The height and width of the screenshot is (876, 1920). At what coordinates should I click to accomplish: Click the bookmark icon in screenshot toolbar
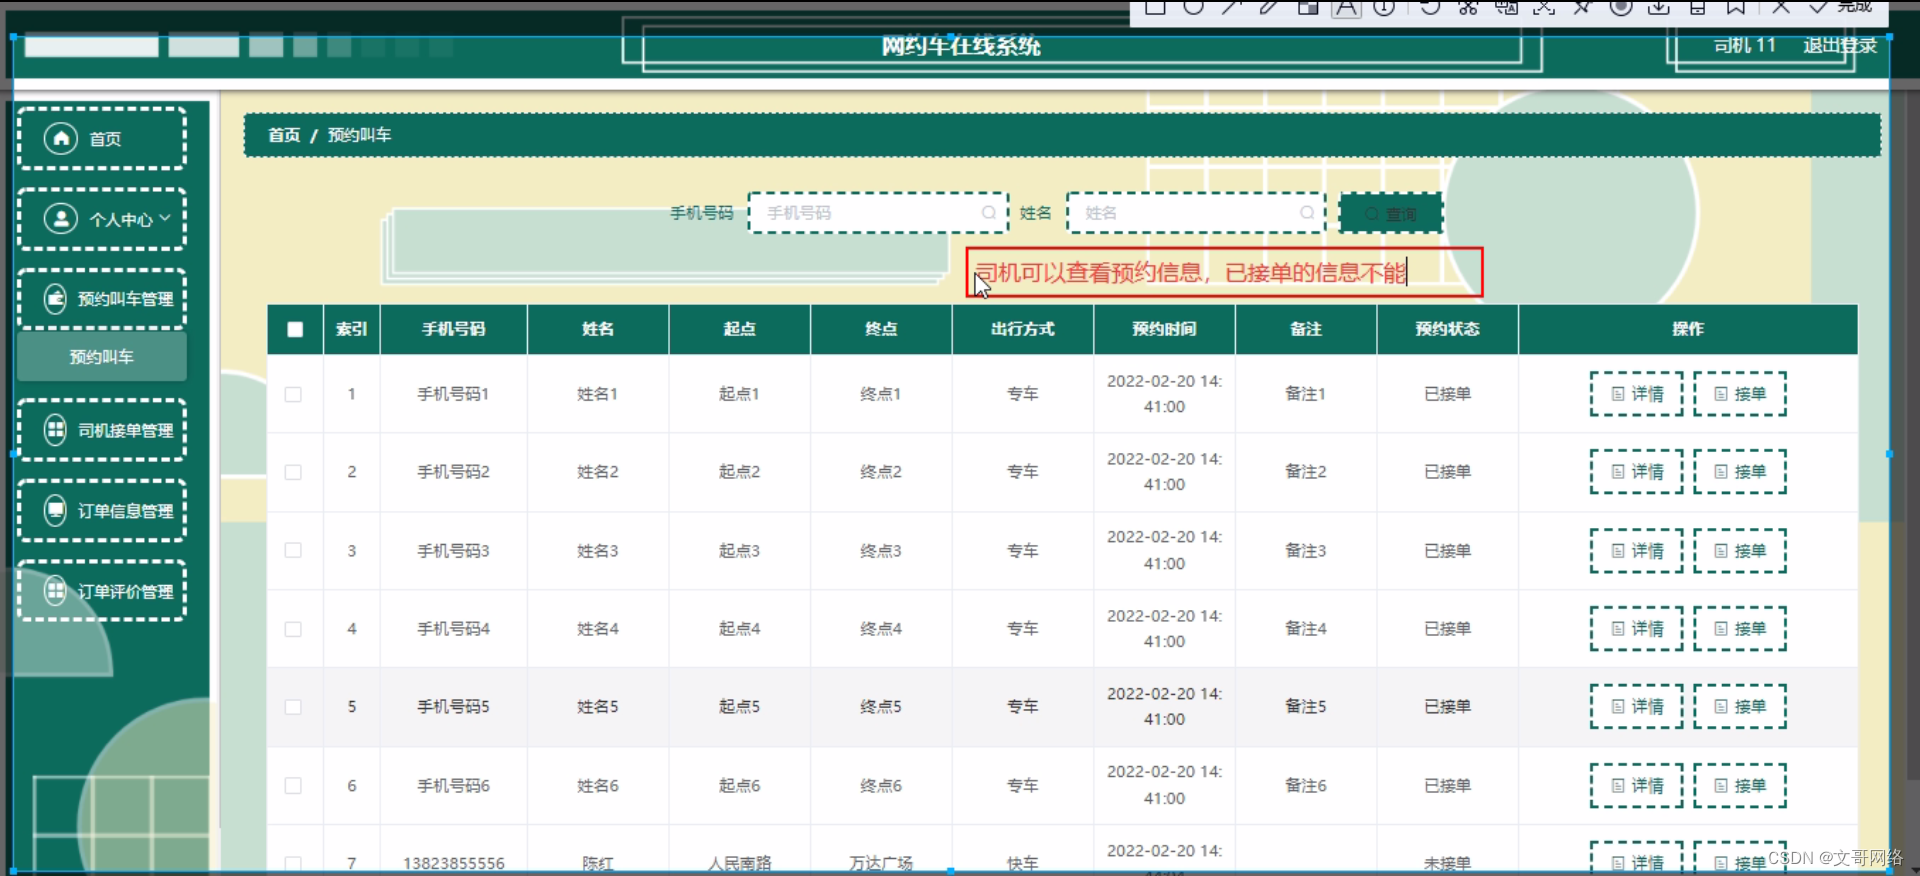[x=1736, y=7]
